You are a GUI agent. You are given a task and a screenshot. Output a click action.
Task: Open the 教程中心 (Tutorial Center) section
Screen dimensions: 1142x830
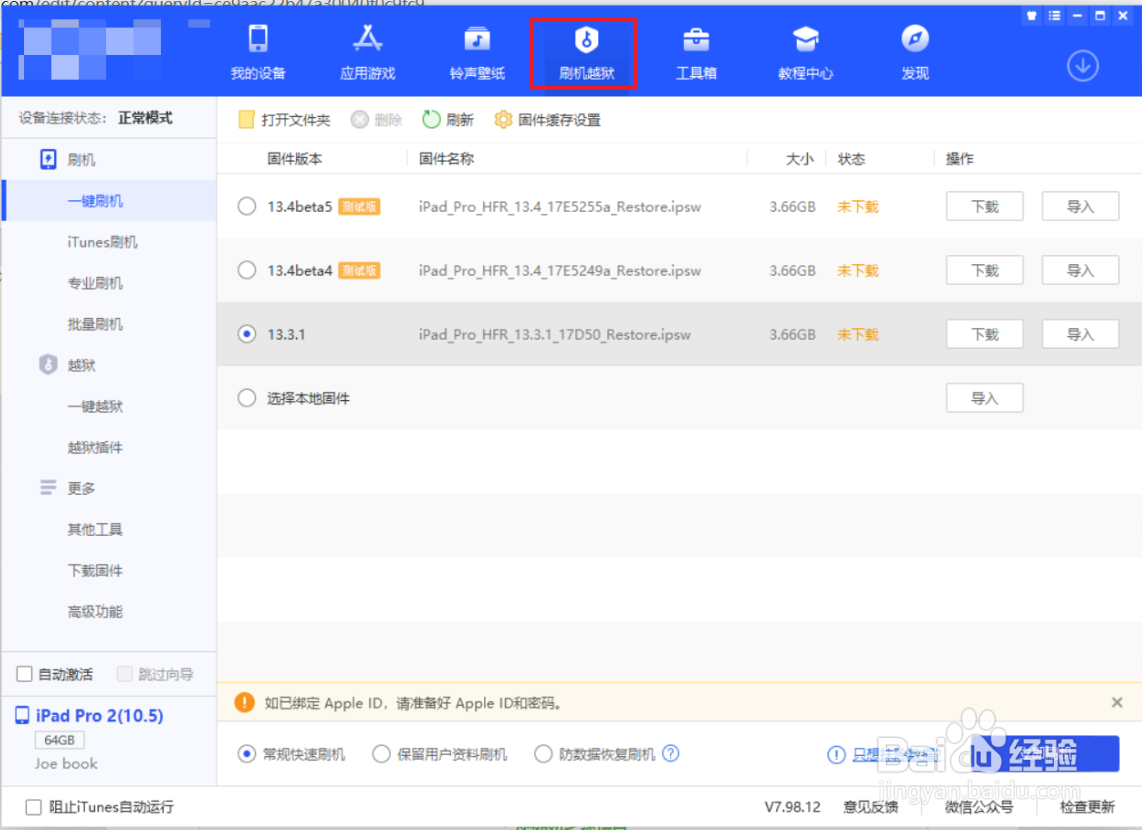click(x=805, y=52)
